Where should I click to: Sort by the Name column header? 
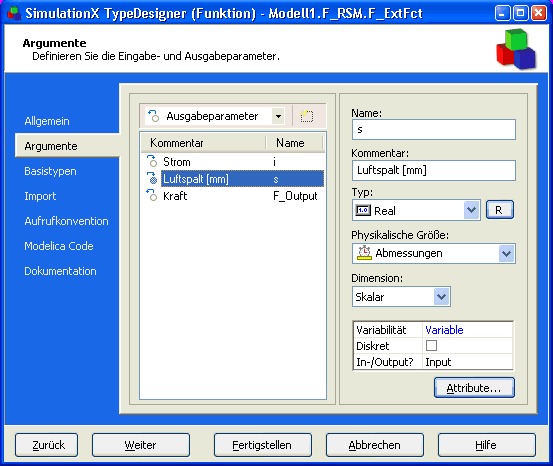(294, 143)
